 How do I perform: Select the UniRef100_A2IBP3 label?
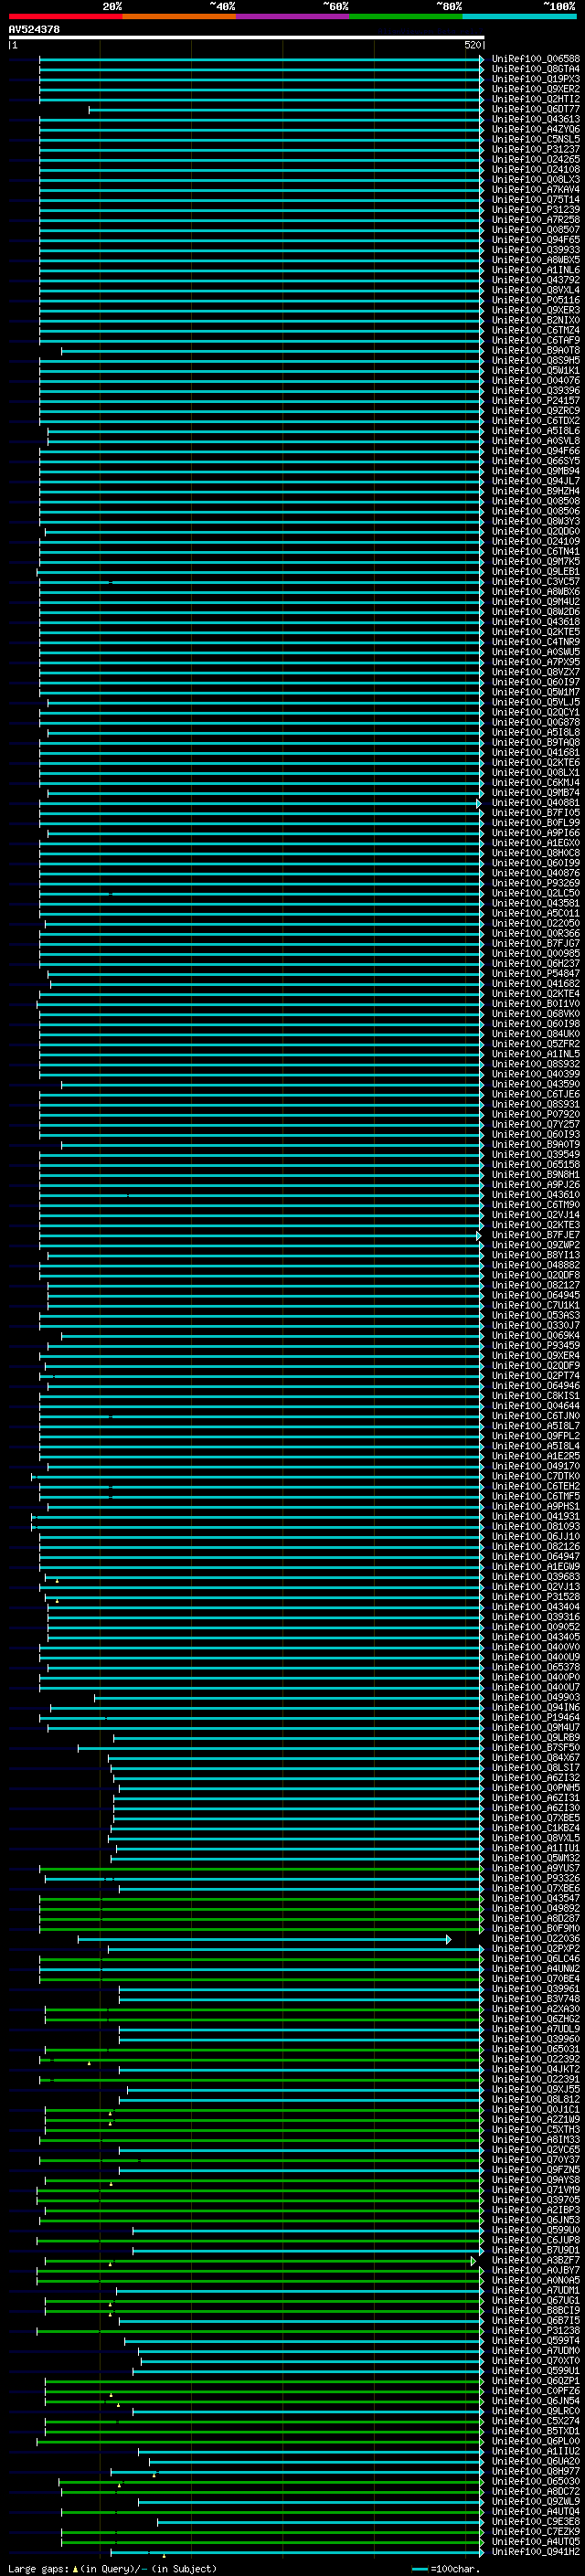[x=536, y=2209]
